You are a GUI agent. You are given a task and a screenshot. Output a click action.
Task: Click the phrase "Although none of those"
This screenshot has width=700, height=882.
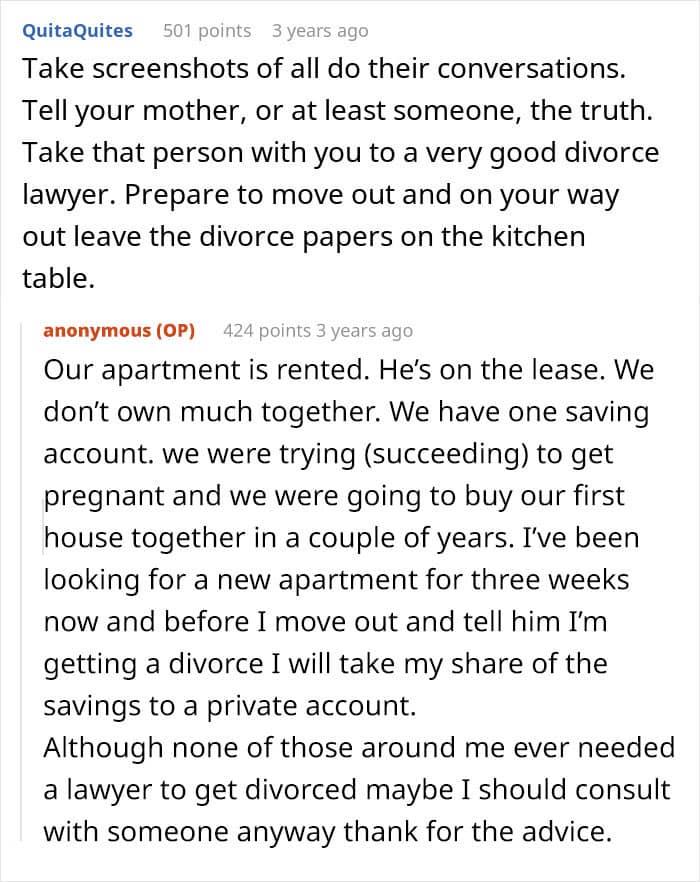182,747
